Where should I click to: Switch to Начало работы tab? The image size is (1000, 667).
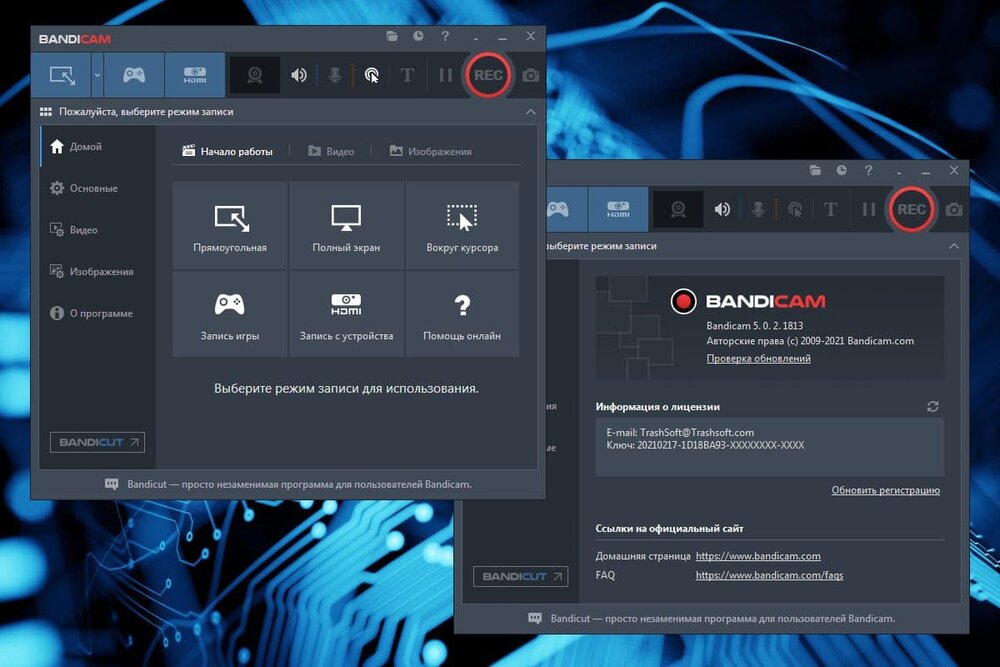(228, 151)
